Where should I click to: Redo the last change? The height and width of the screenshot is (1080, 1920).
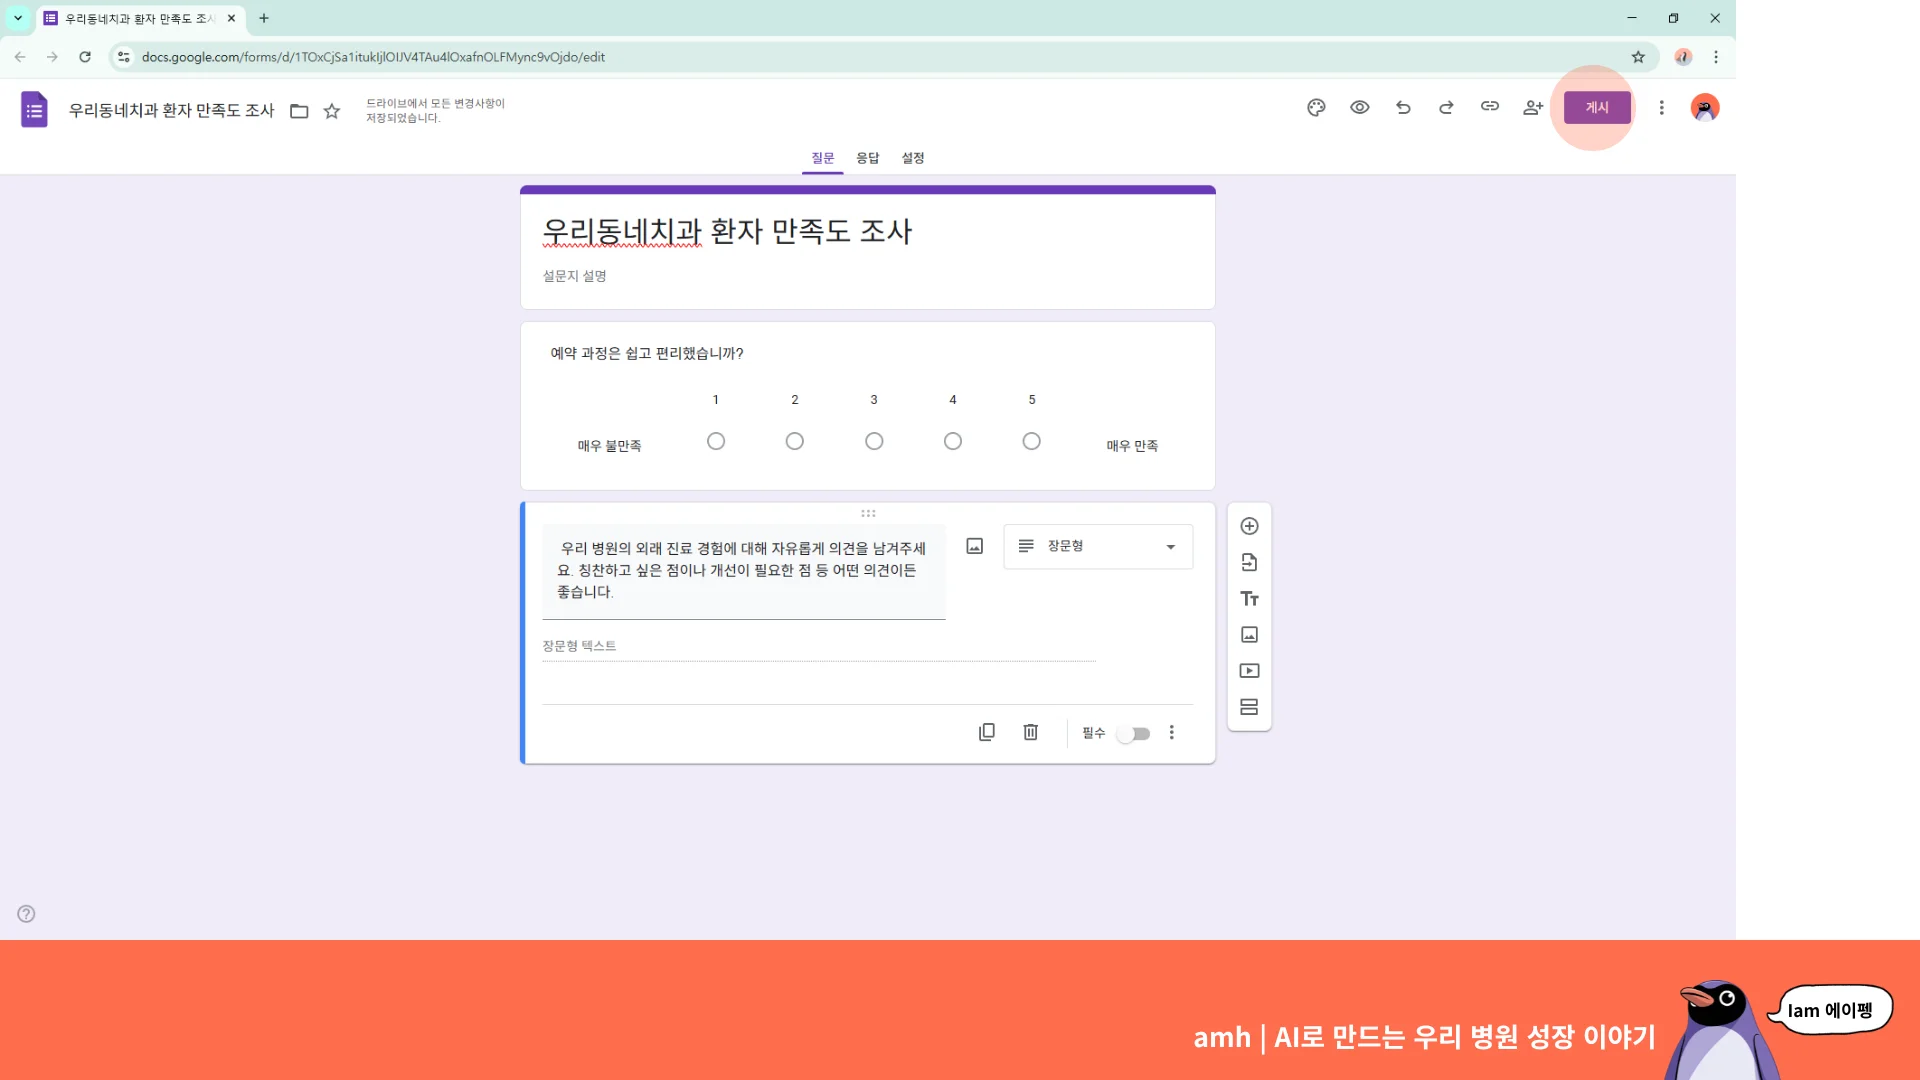tap(1446, 107)
